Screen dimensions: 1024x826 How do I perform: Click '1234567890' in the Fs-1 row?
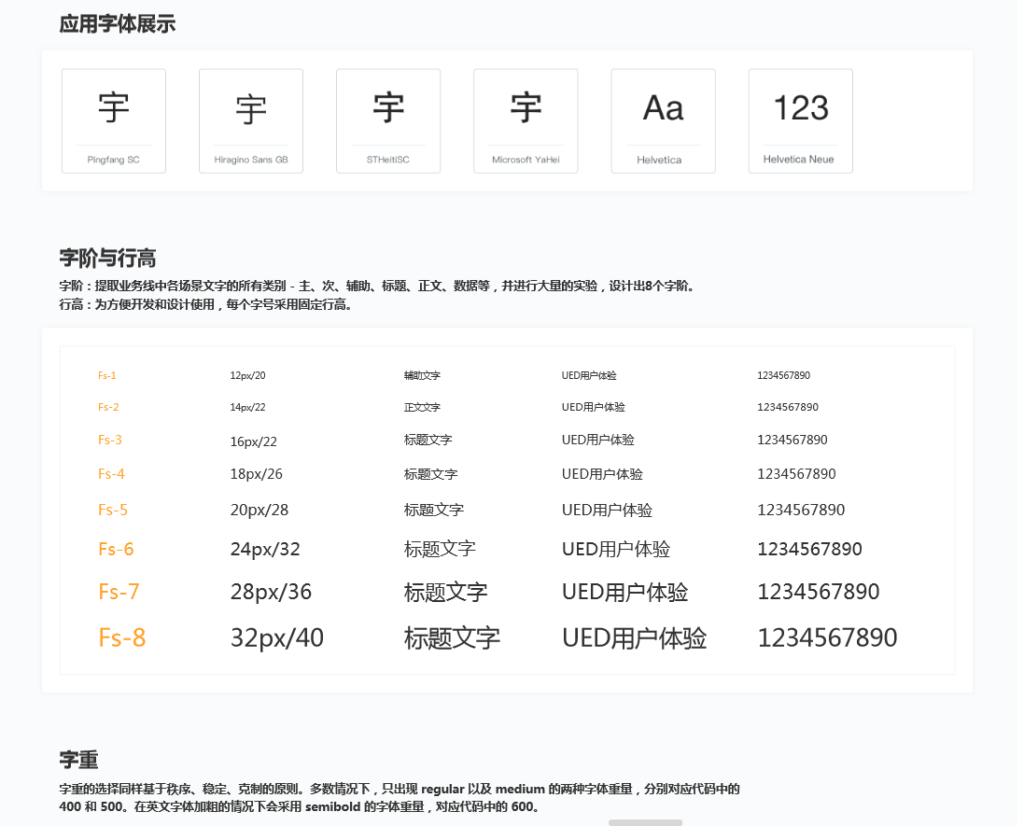(784, 375)
